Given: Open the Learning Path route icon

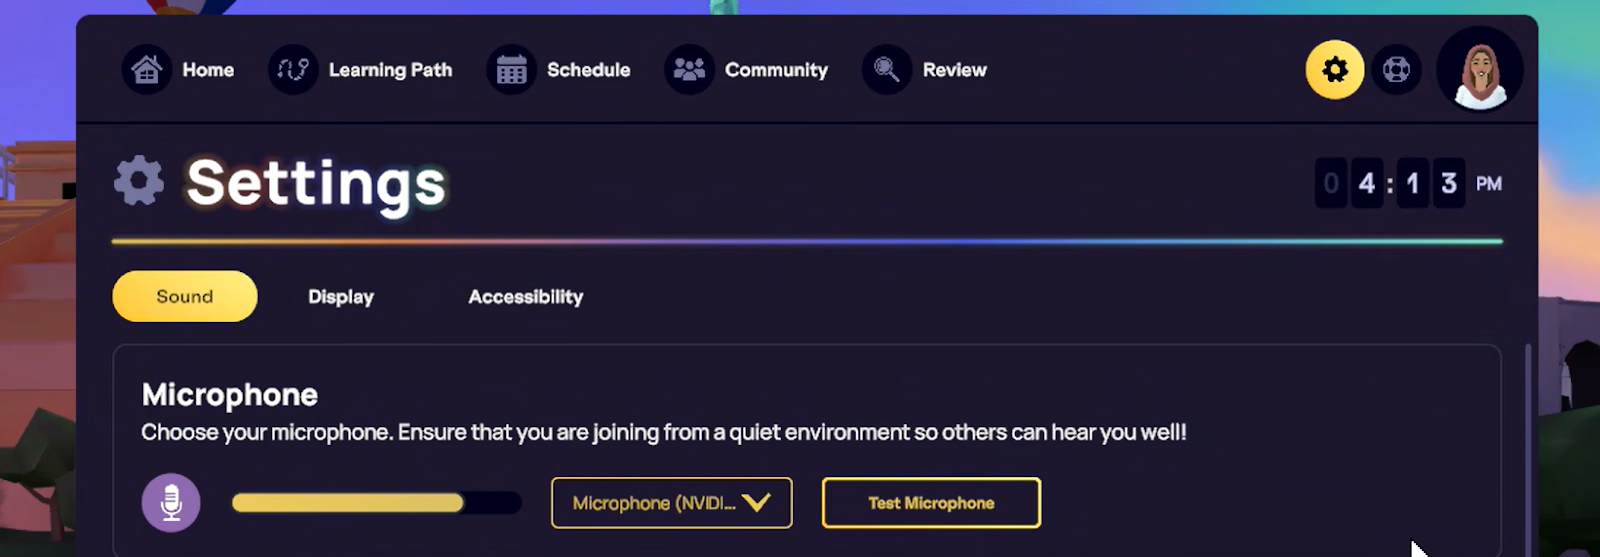Looking at the screenshot, I should pyautogui.click(x=293, y=70).
